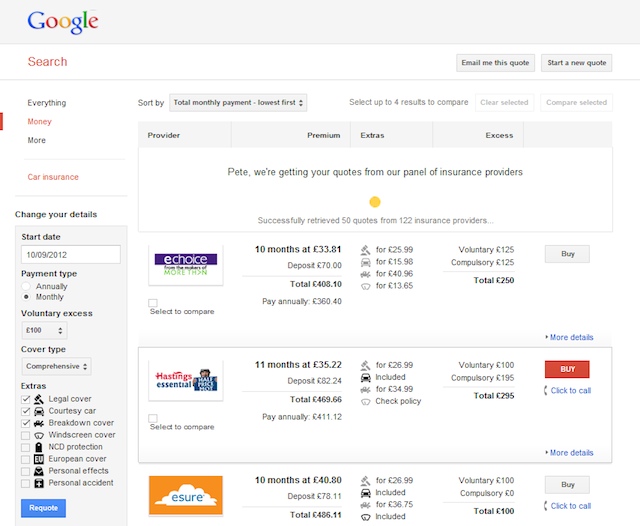Image resolution: width=640 pixels, height=526 pixels.
Task: Uncheck Courtesy car extra
Action: coord(26,411)
